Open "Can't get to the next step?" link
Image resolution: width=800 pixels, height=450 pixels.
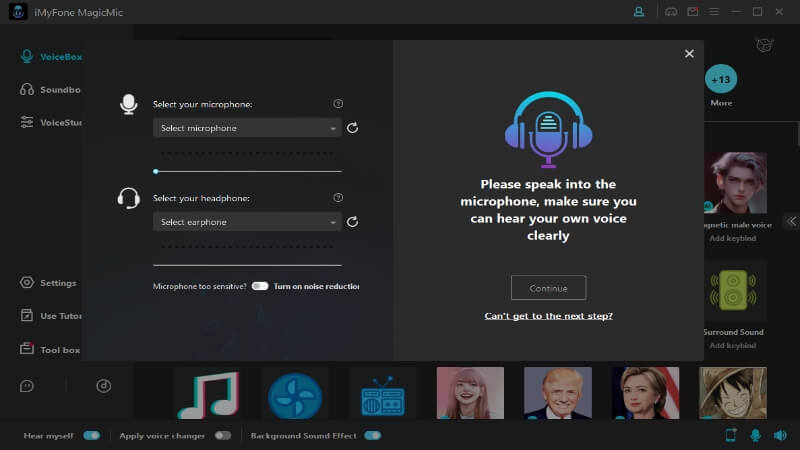click(x=548, y=316)
